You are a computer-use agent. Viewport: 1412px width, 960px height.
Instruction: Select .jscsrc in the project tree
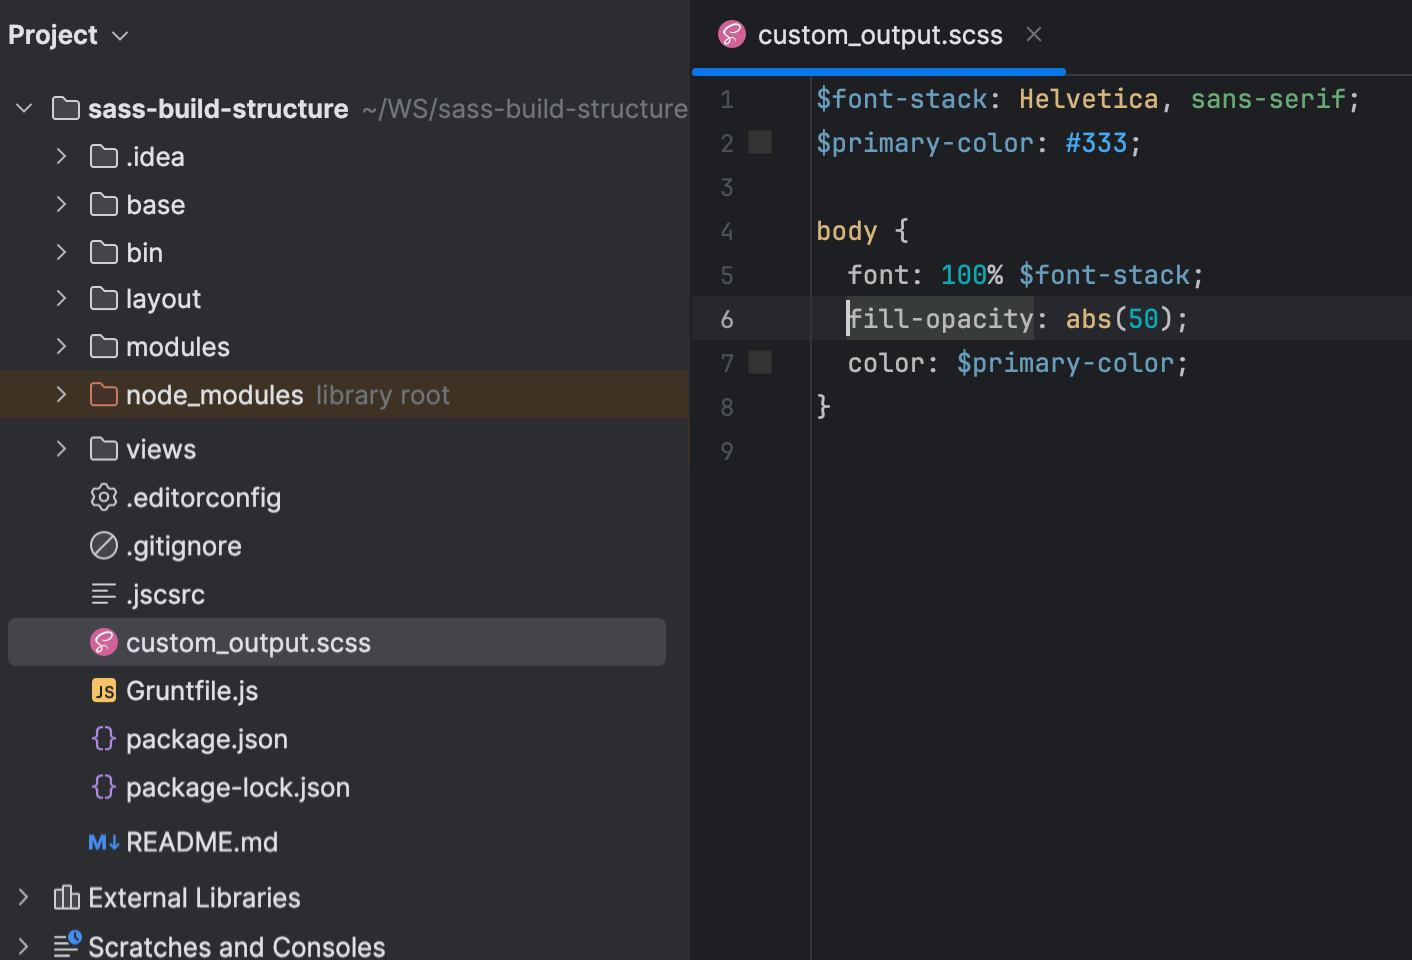pos(165,594)
